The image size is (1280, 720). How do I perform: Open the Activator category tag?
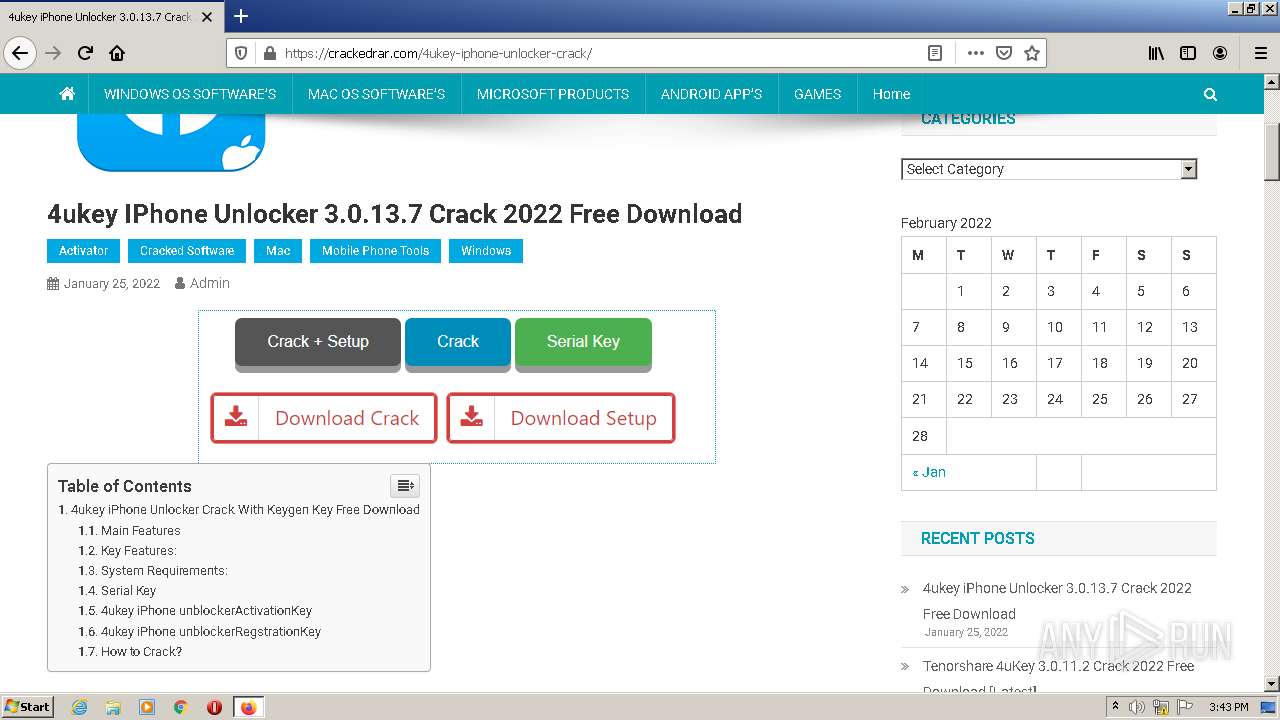click(83, 251)
